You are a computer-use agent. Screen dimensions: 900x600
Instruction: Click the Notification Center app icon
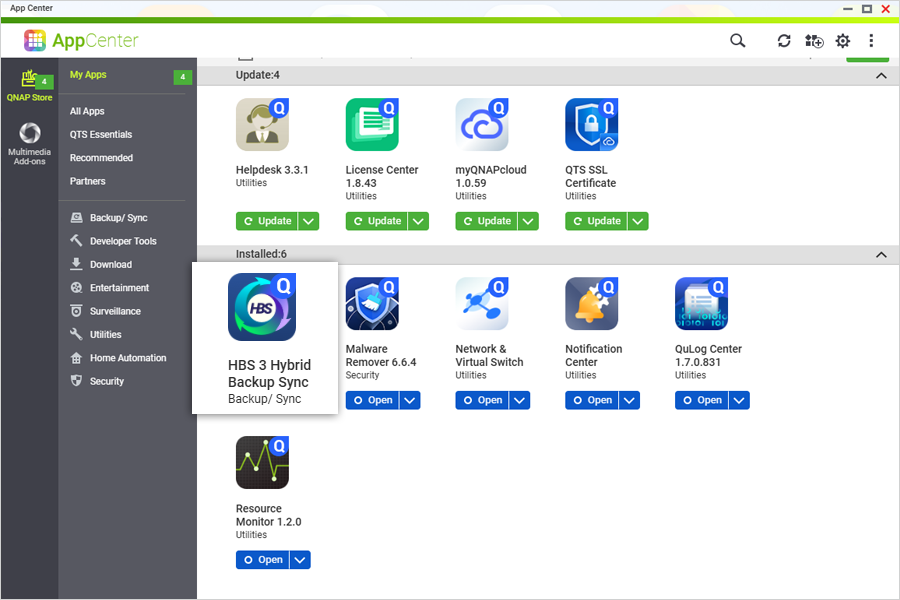tap(592, 303)
